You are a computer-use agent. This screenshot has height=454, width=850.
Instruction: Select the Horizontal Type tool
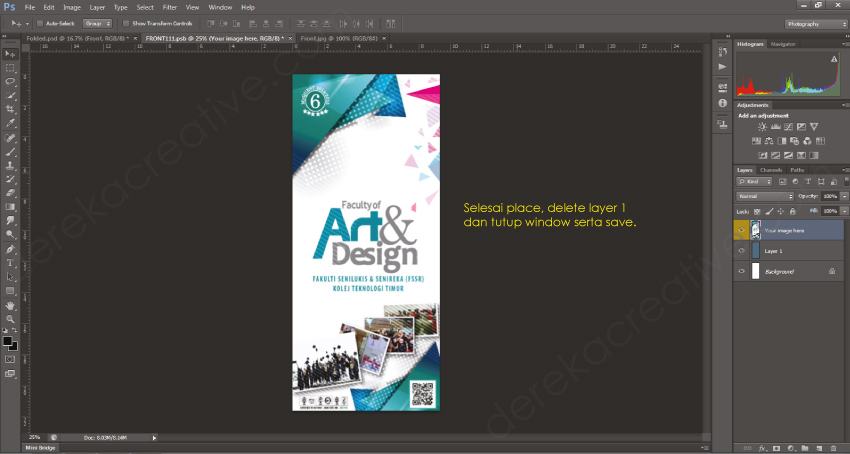(11, 263)
